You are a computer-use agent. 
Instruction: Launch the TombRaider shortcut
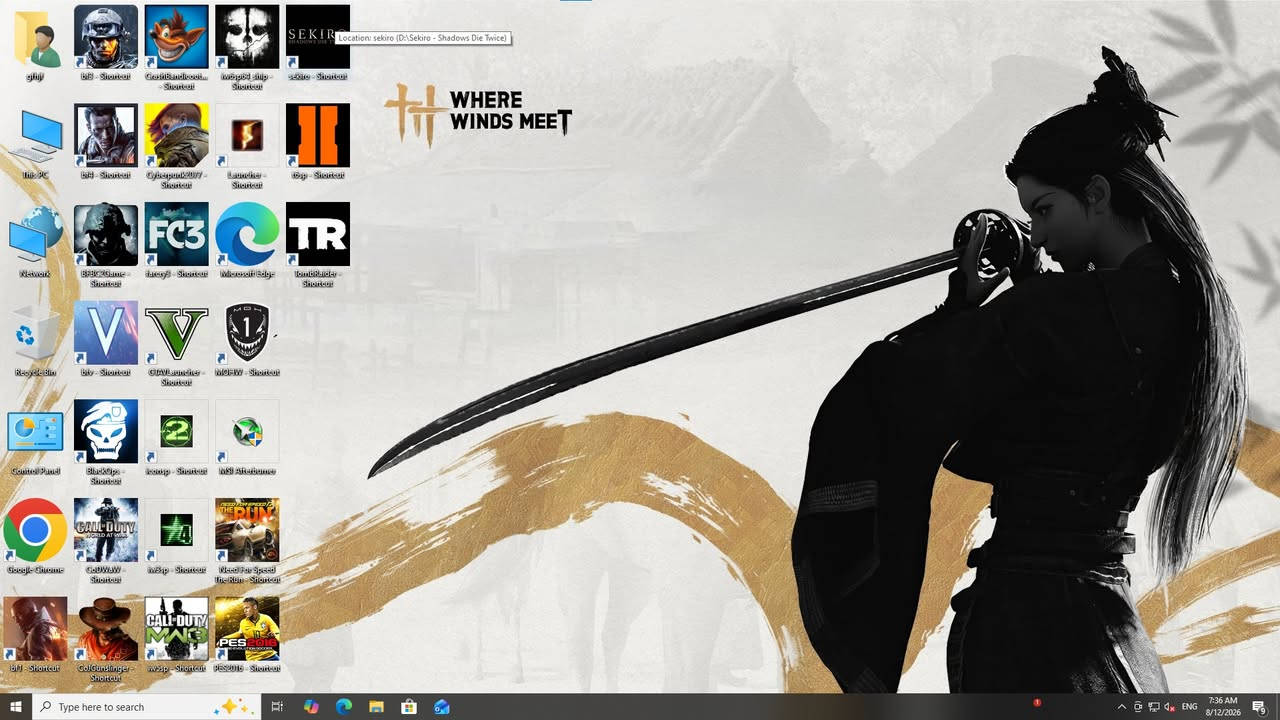[x=318, y=235]
